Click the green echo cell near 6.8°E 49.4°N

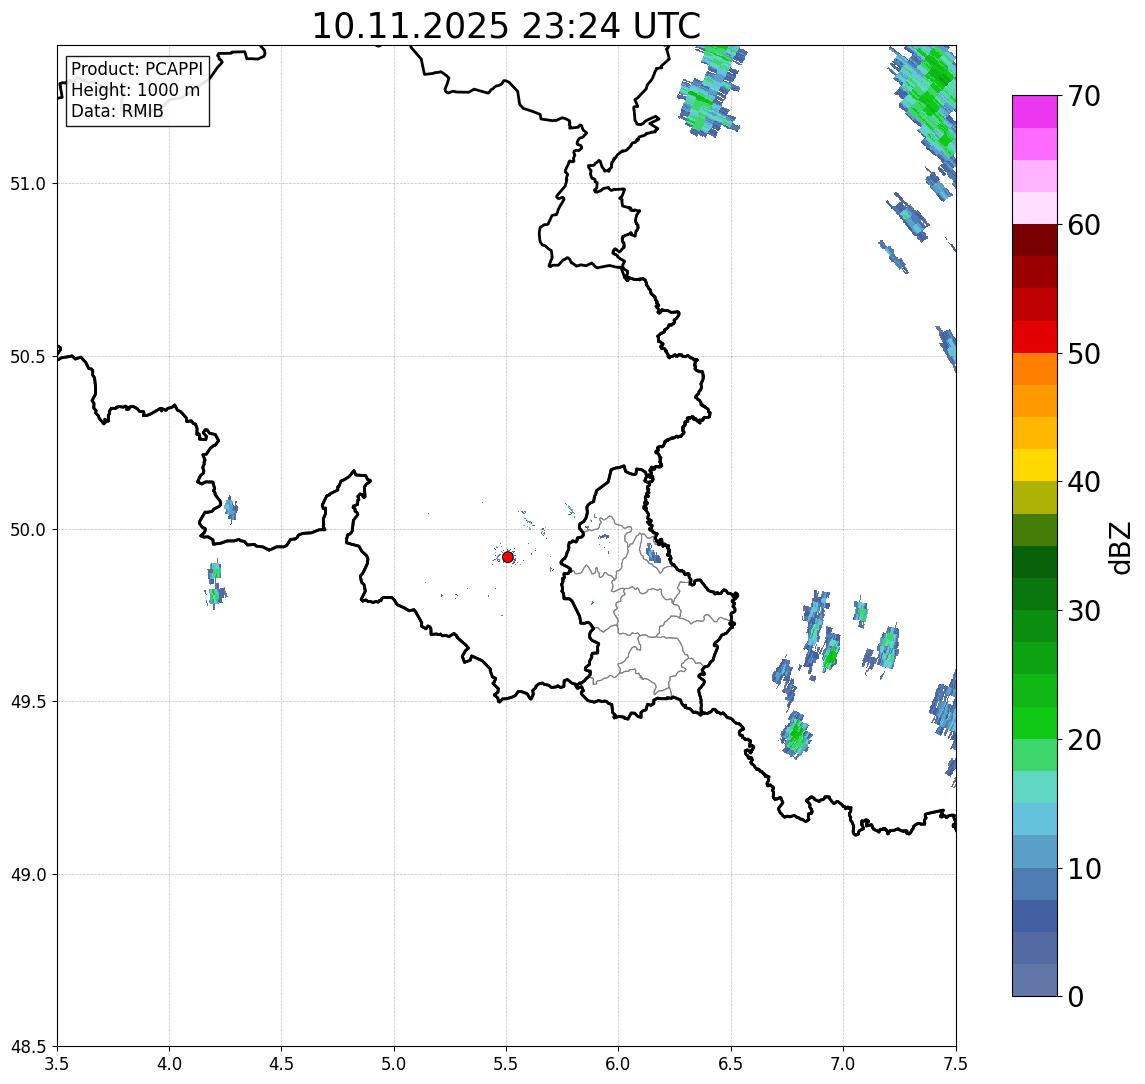tap(796, 735)
